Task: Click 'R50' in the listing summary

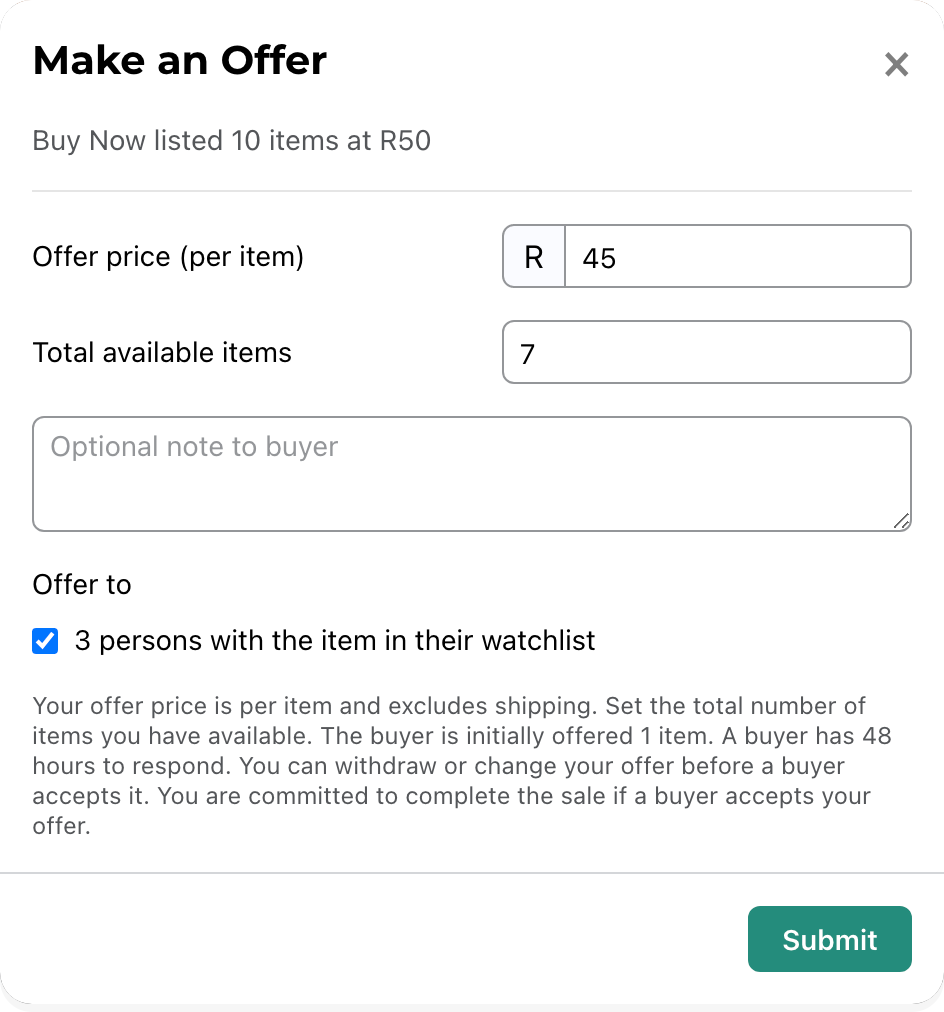Action: (405, 141)
